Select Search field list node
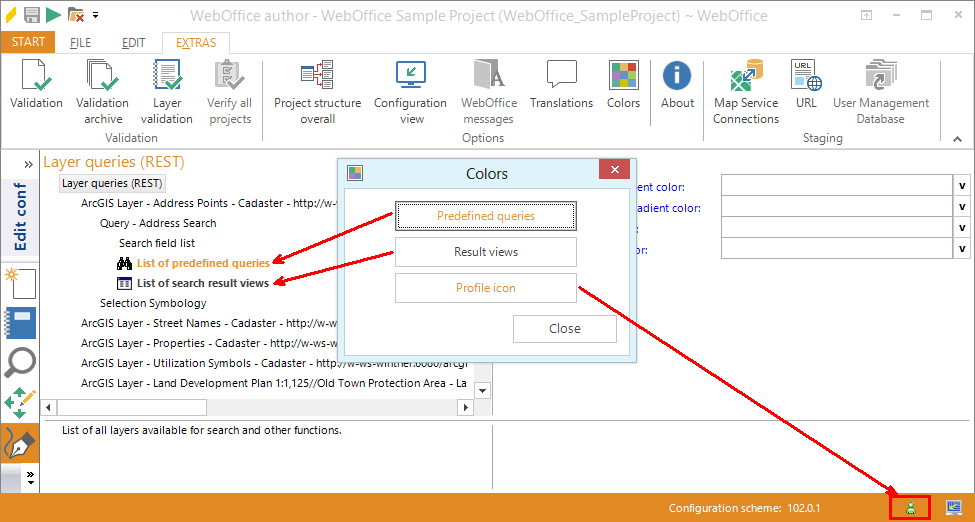Viewport: 975px width, 522px height. pyautogui.click(x=157, y=243)
